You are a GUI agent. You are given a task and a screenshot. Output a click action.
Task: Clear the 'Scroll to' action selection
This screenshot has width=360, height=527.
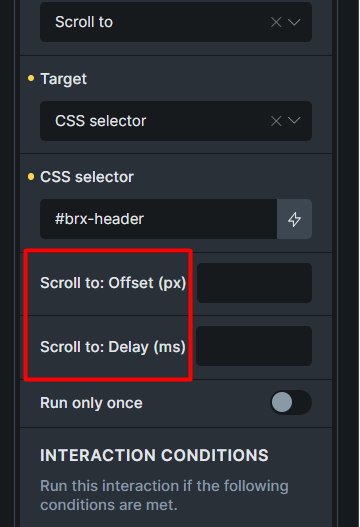pyautogui.click(x=276, y=23)
